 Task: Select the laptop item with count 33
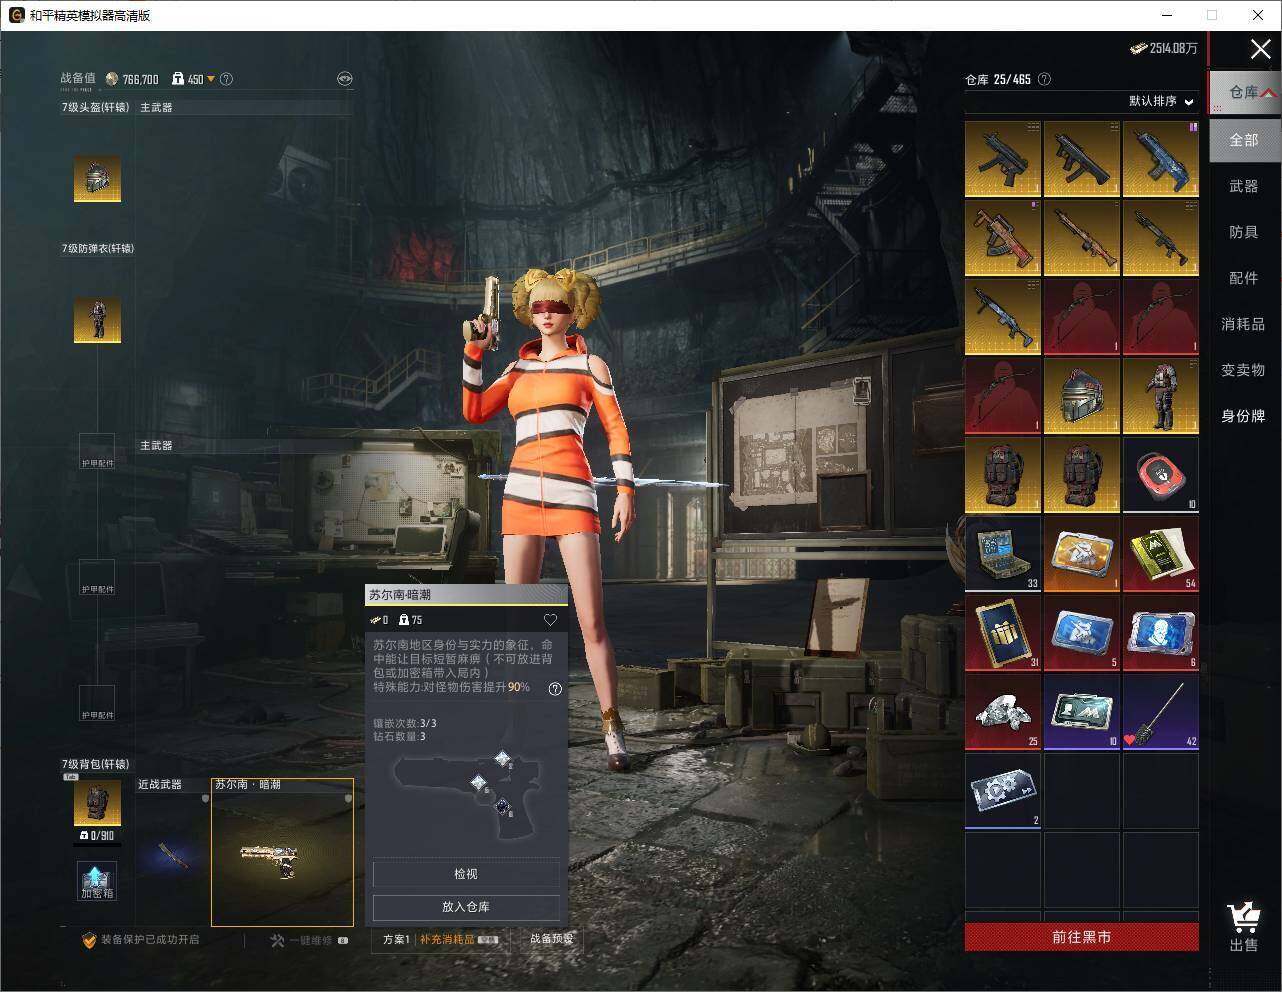(1003, 553)
